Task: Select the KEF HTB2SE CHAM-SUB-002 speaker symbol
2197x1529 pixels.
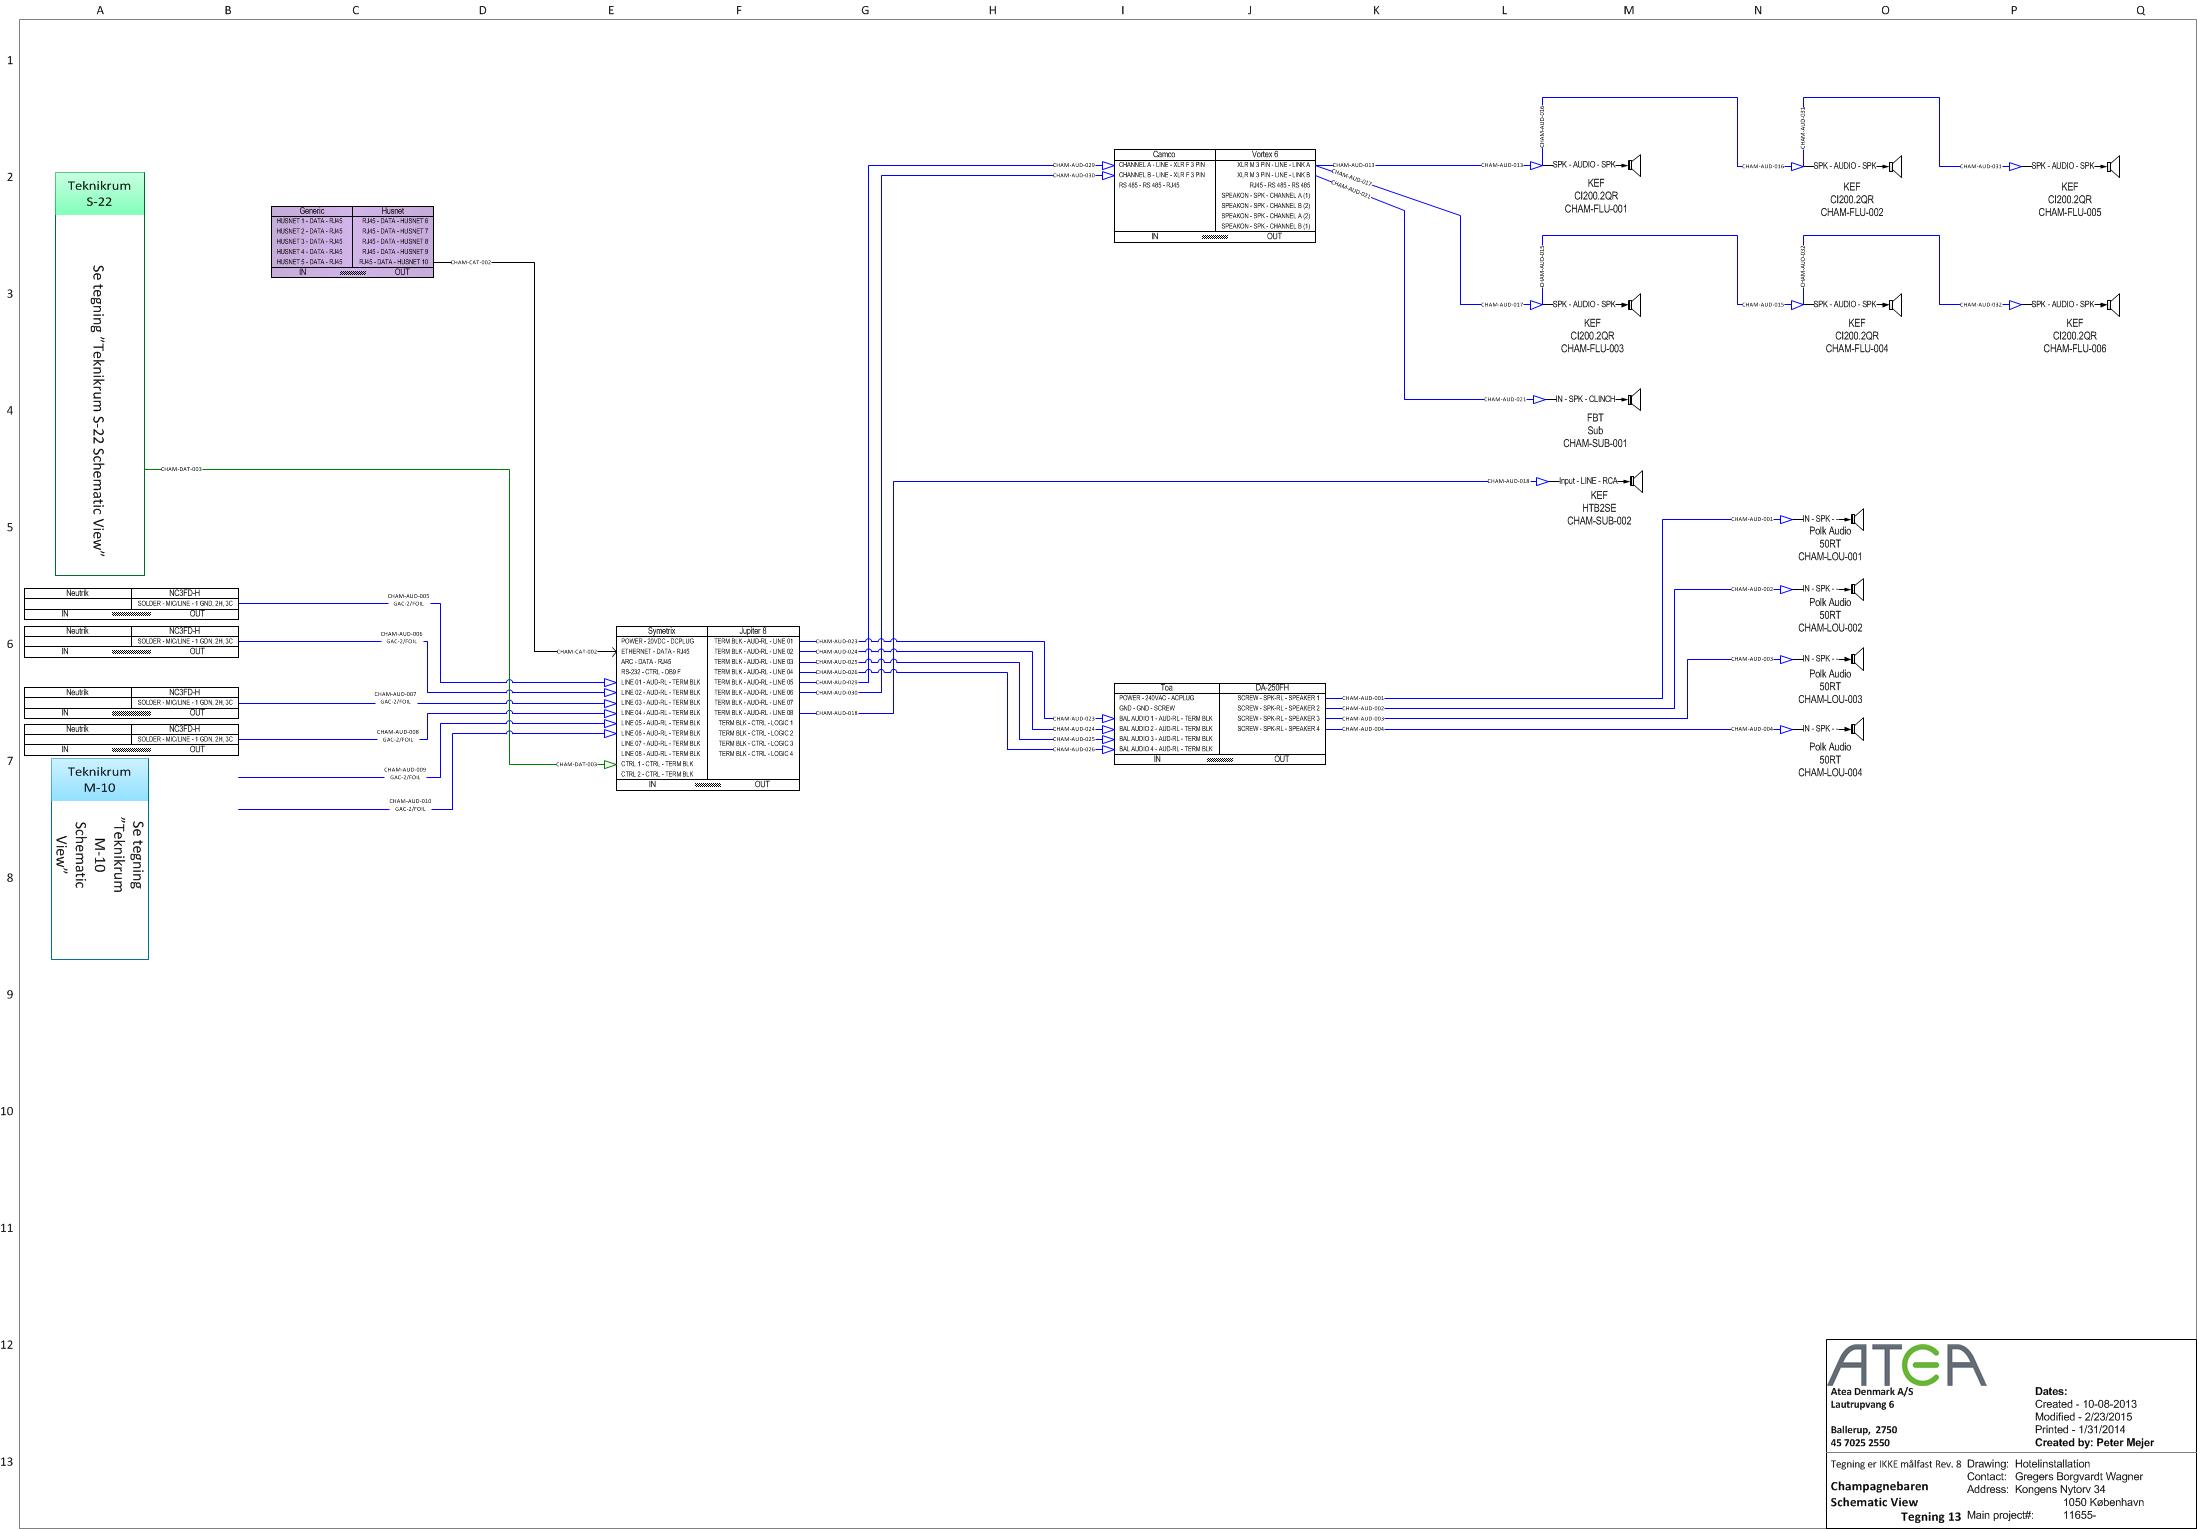Action: [x=1635, y=481]
